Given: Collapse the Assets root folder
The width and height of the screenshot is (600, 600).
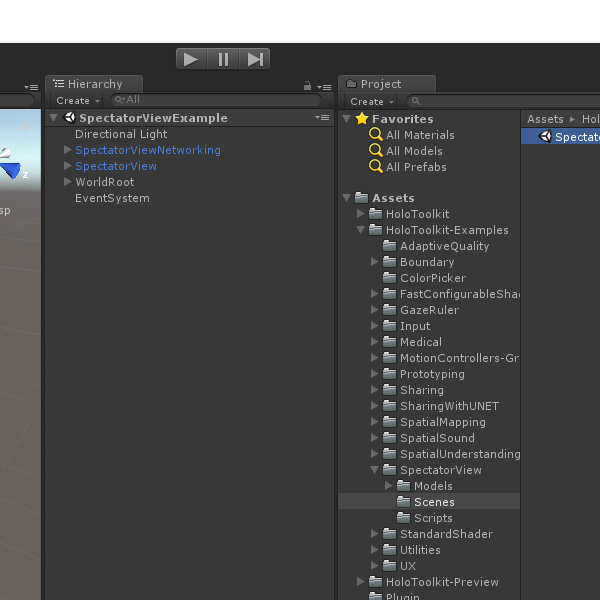Looking at the screenshot, I should point(347,198).
